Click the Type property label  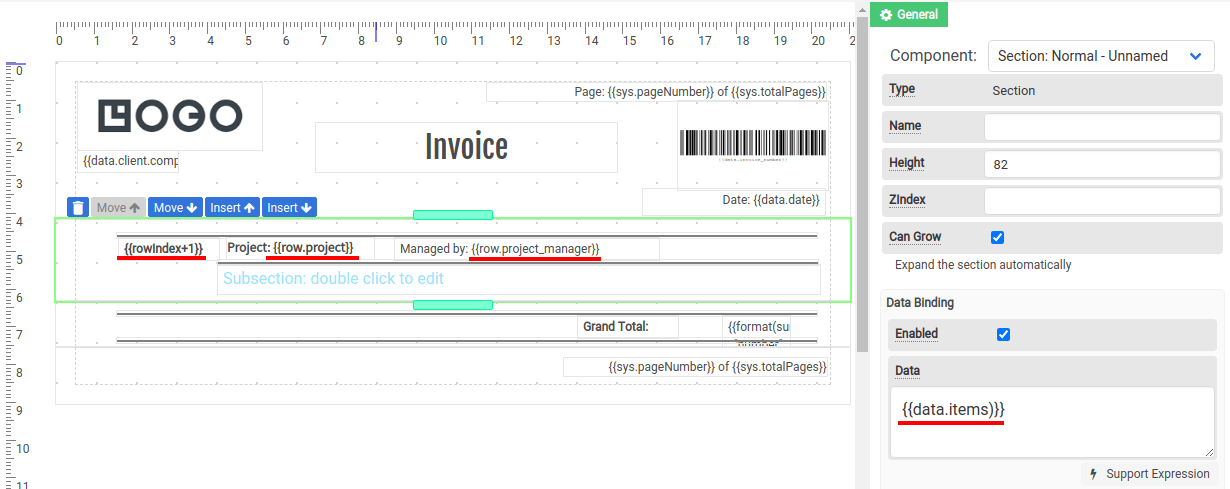pos(902,90)
